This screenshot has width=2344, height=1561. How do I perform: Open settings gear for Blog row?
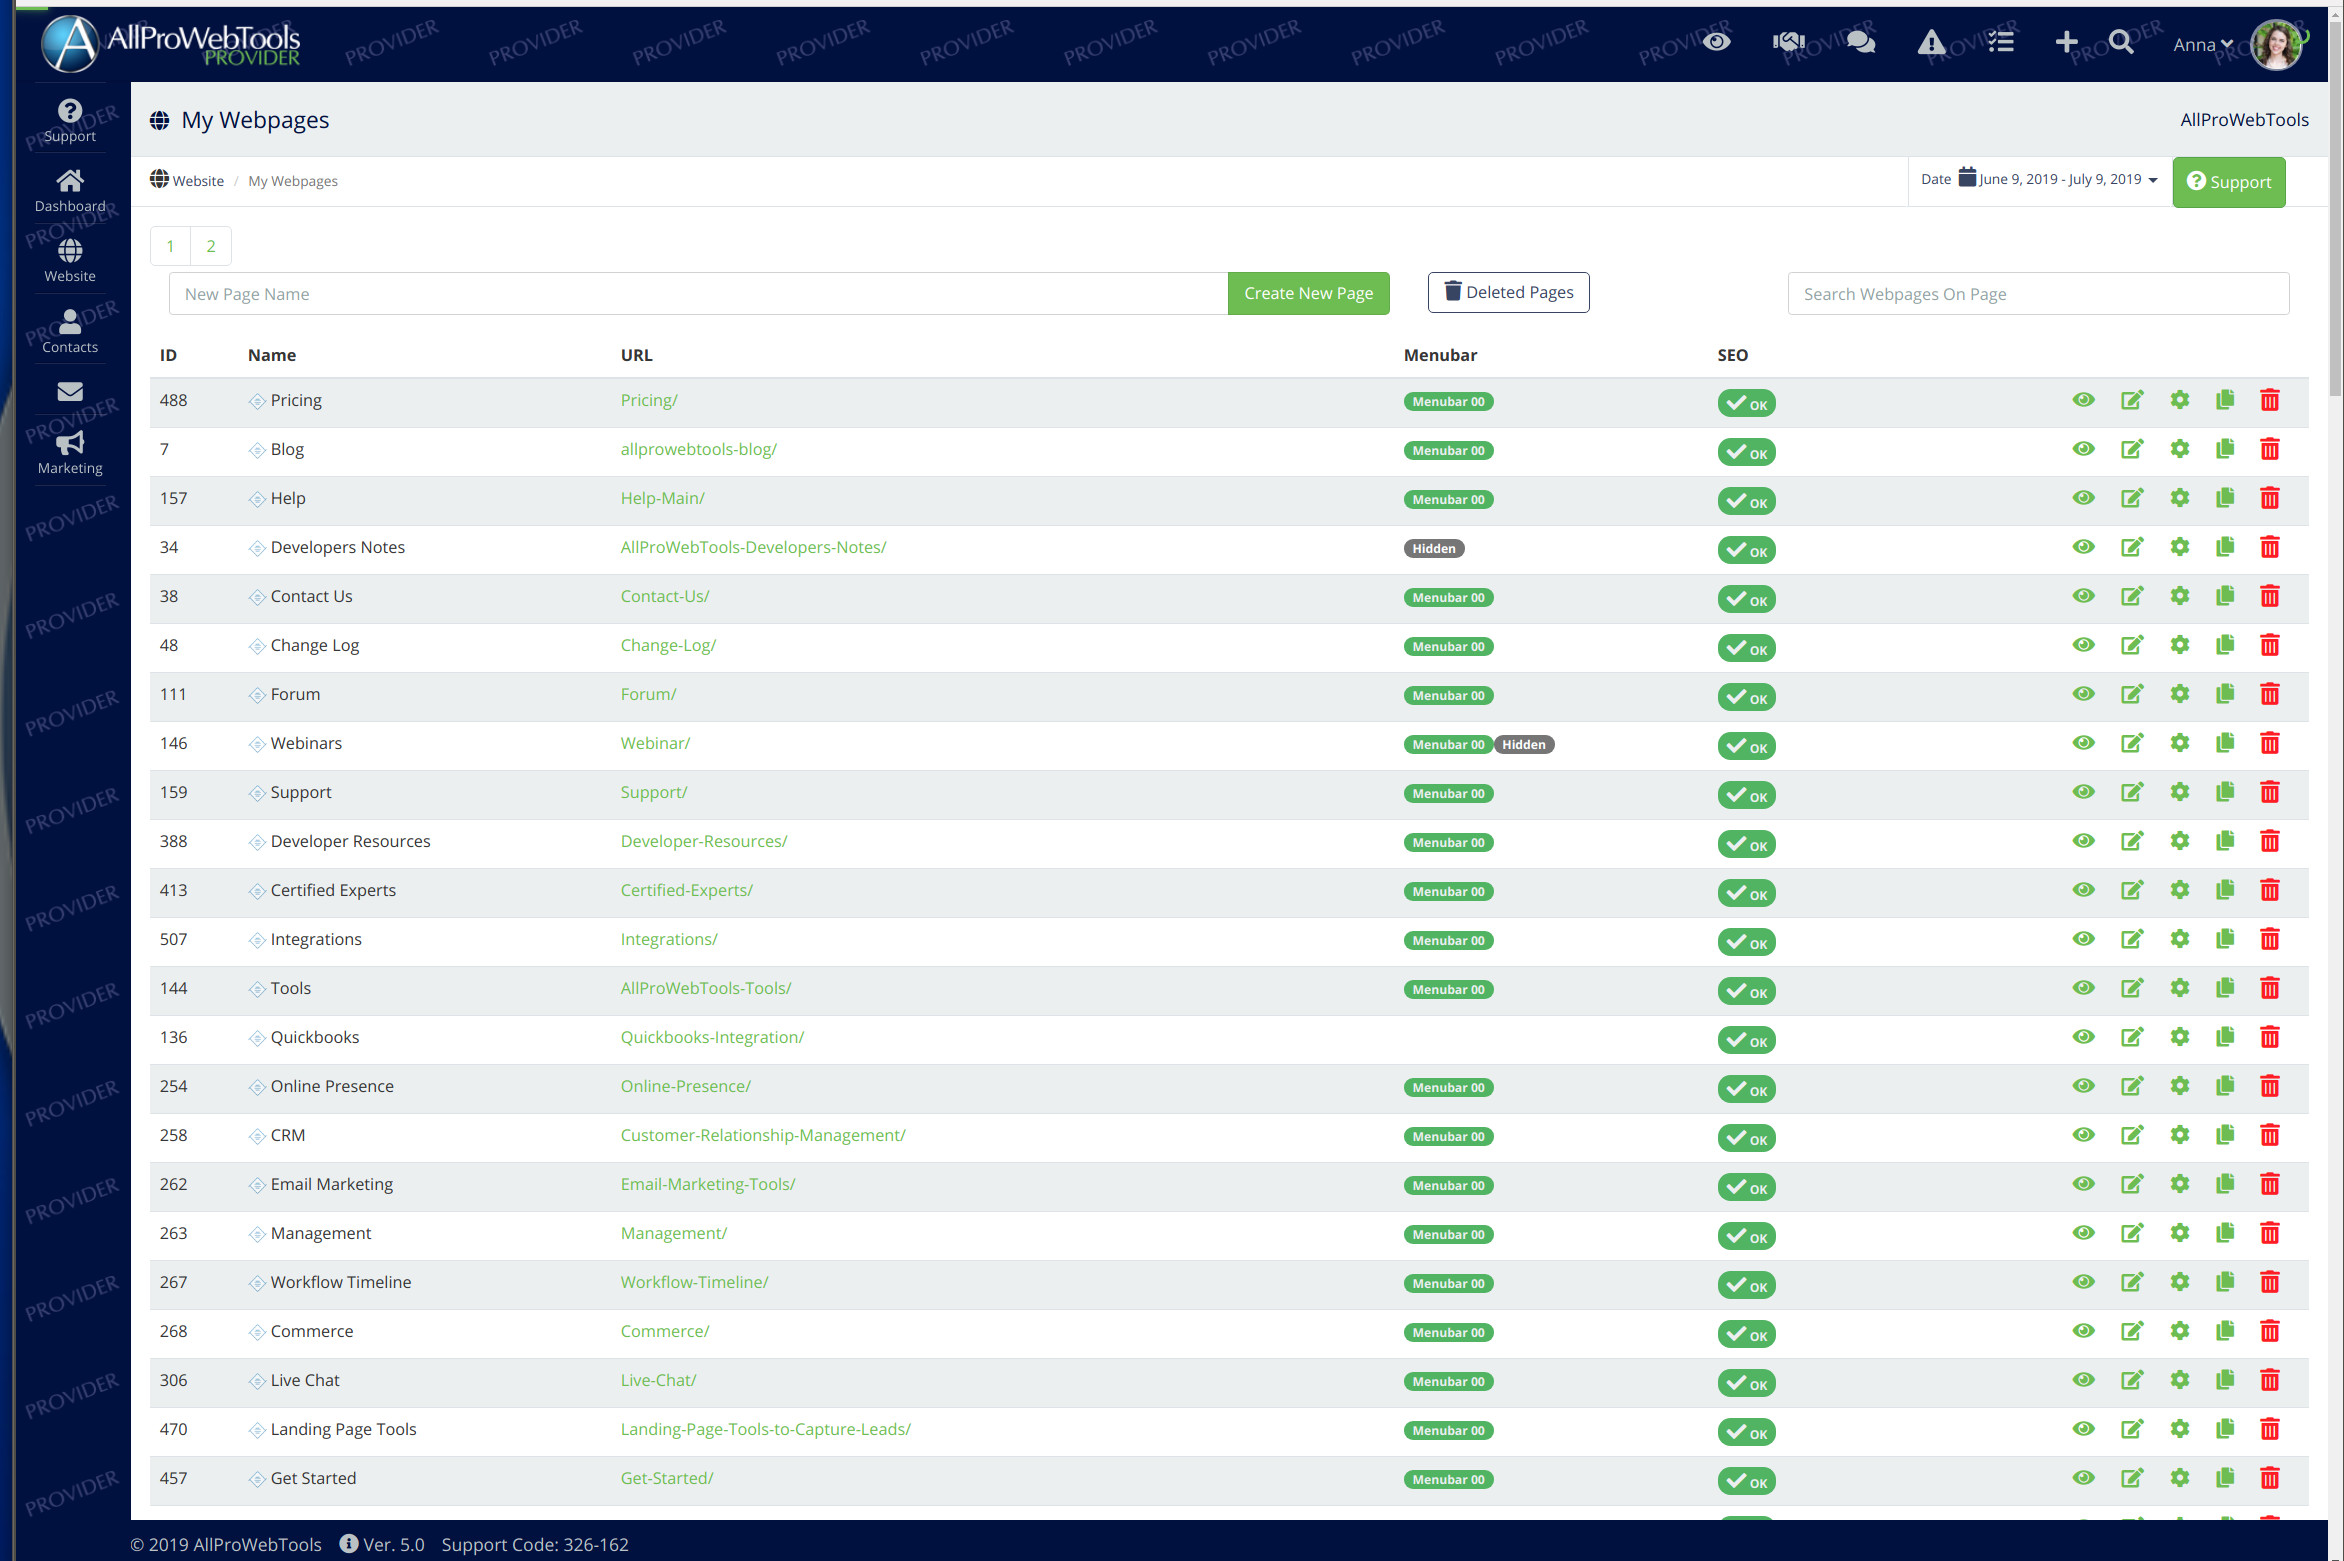2180,450
